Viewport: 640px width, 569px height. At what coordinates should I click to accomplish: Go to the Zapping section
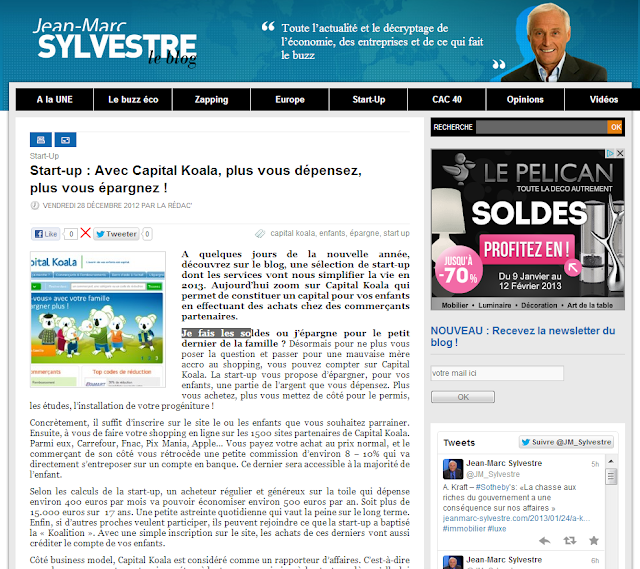pos(211,100)
